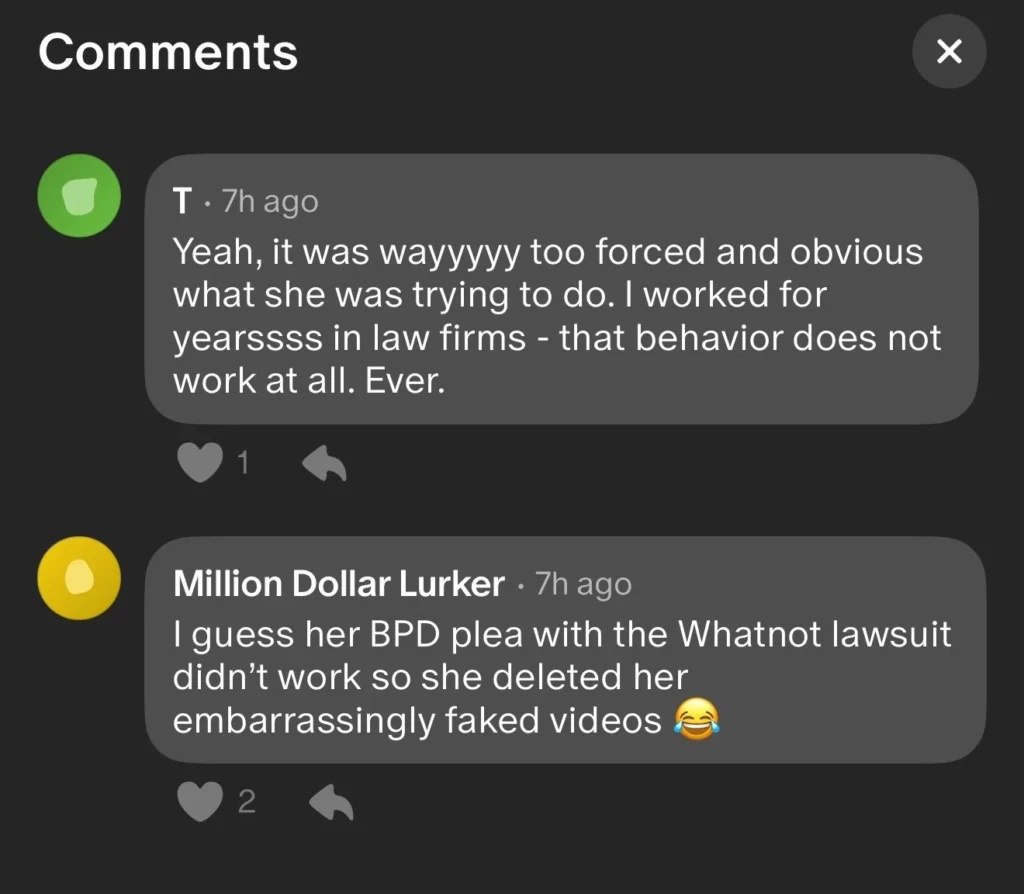Reply to Million Dollar Lurker's comment
Image resolution: width=1024 pixels, height=894 pixels.
[330, 801]
